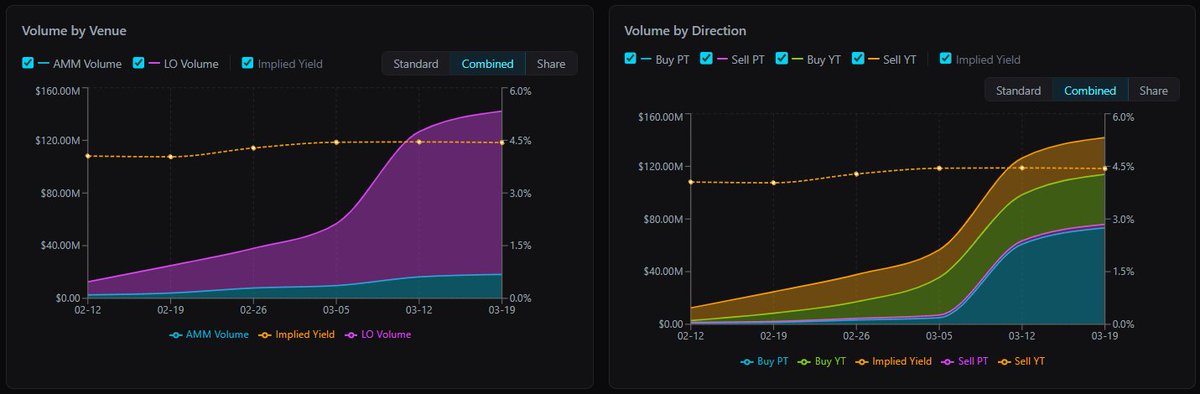Uncheck the Buy PT checkbox
This screenshot has width=1200, height=394.
pyautogui.click(x=630, y=59)
